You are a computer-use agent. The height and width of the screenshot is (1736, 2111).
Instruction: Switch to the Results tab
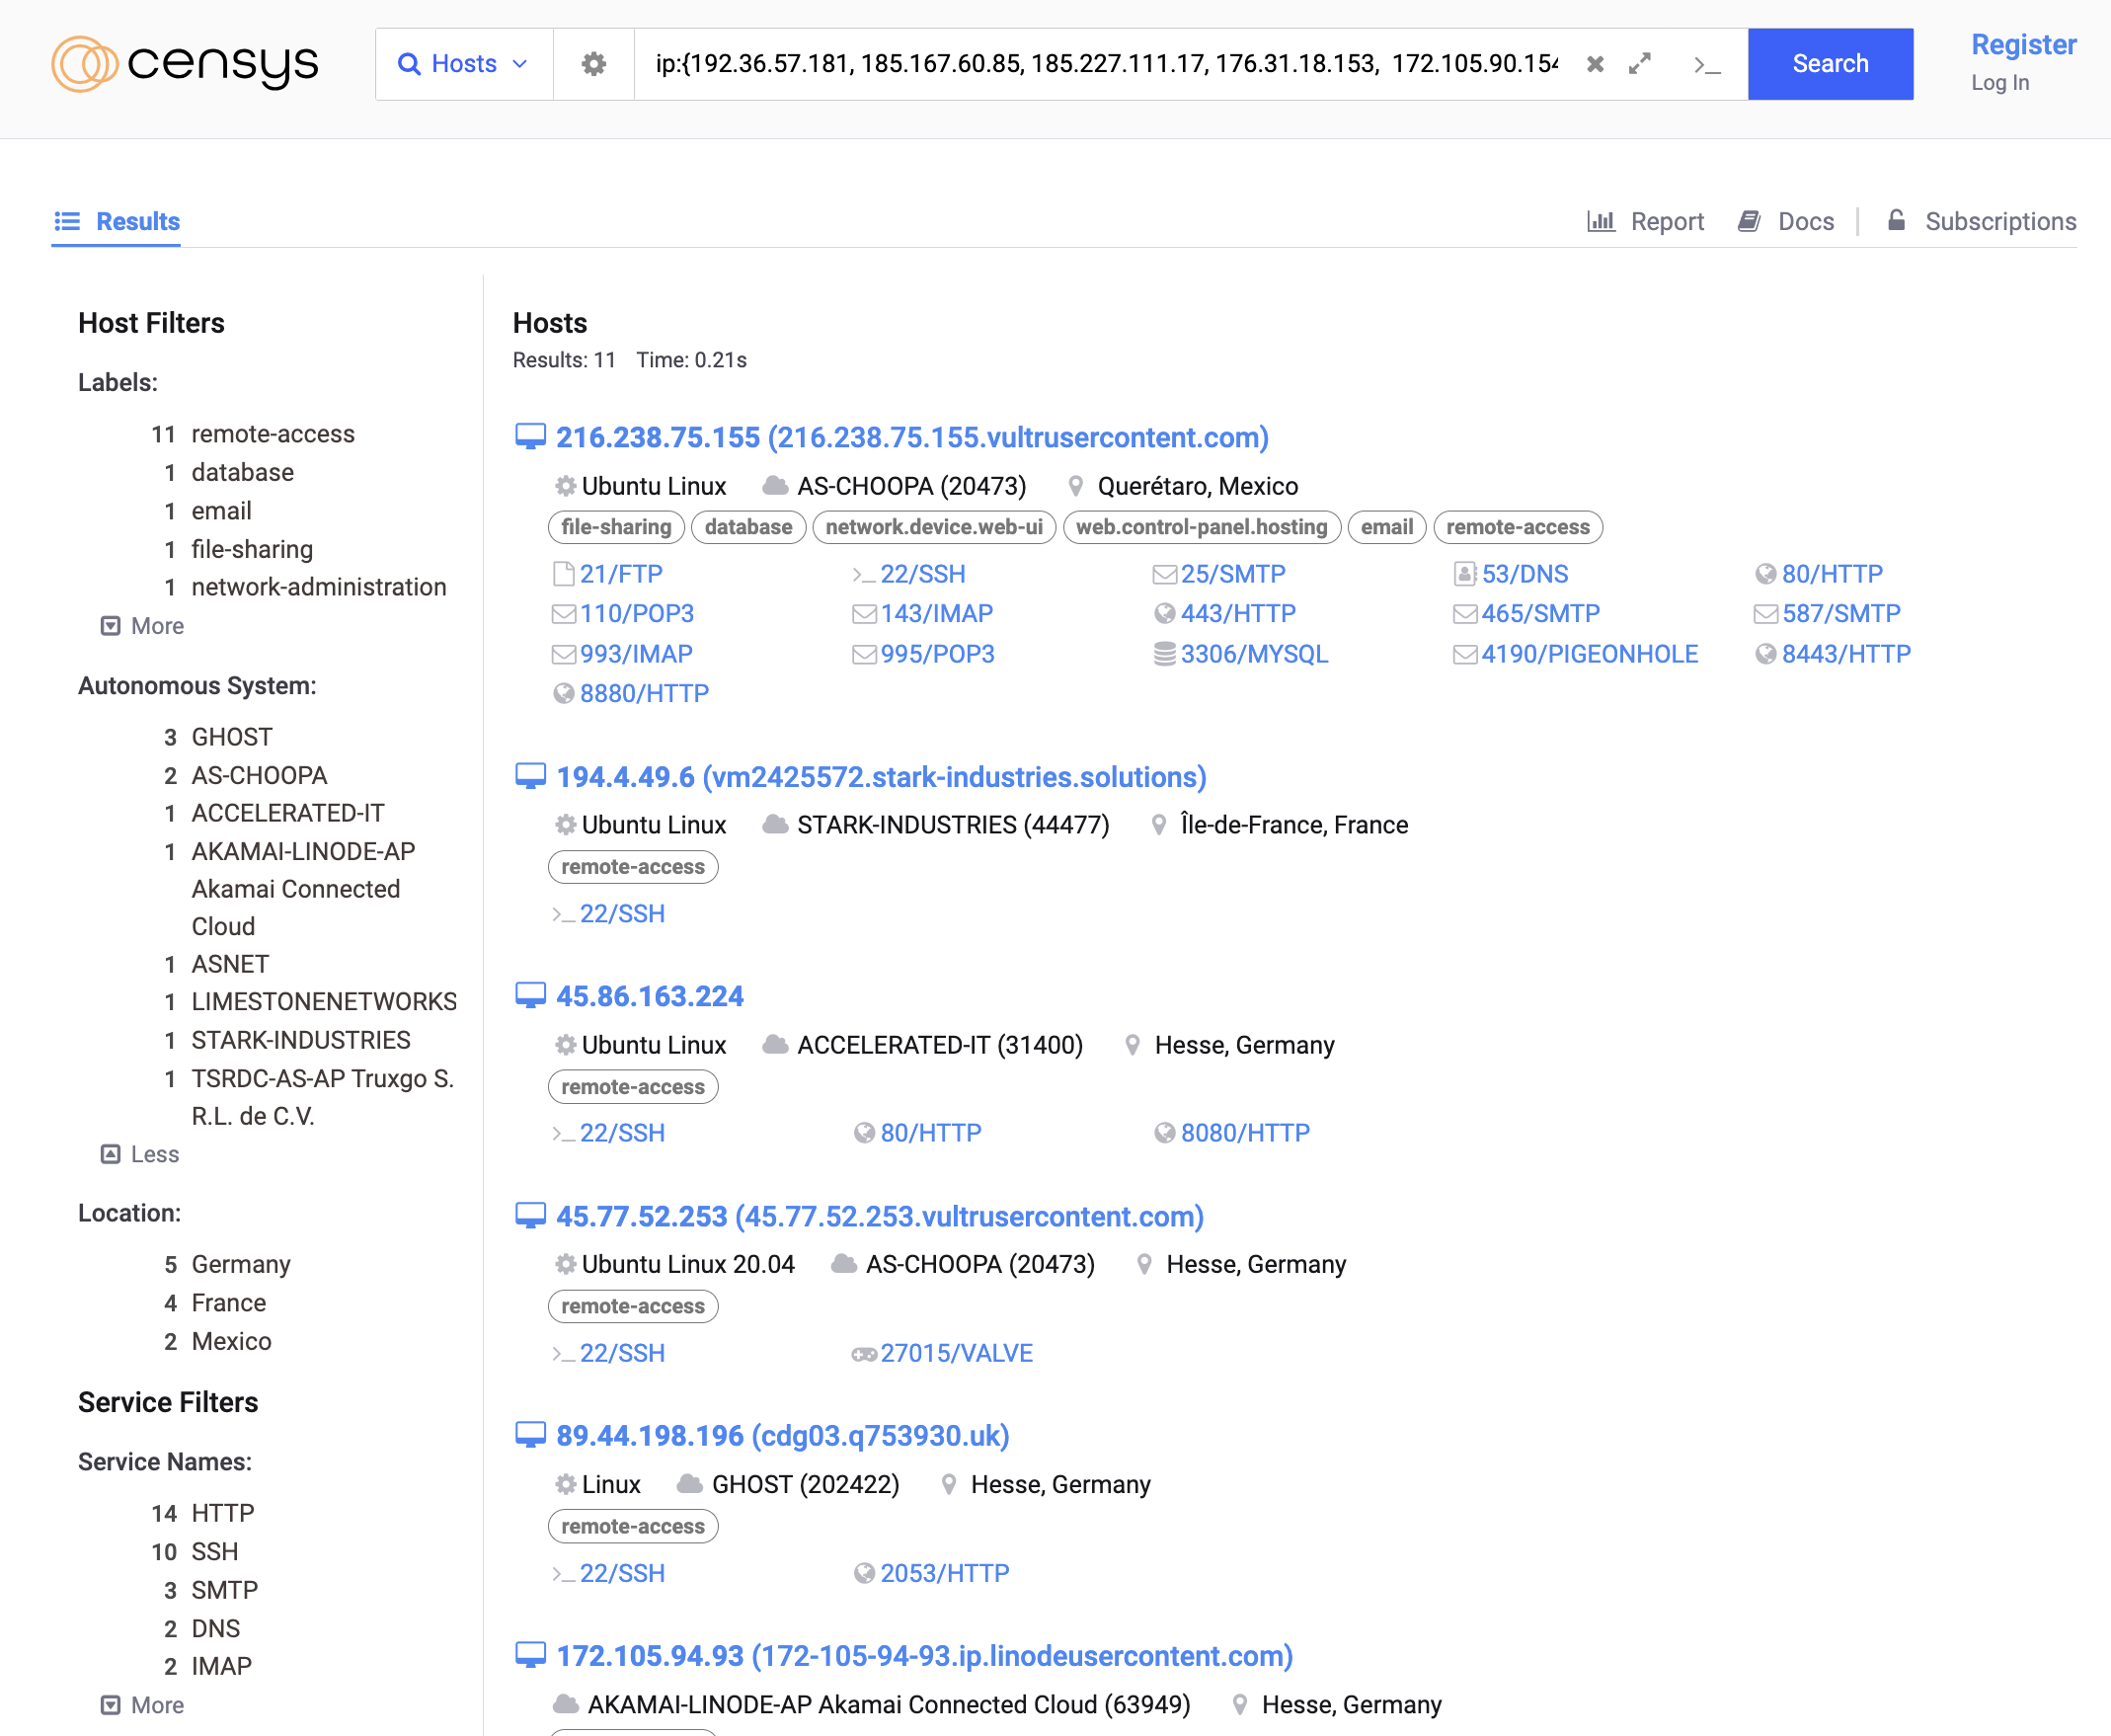pyautogui.click(x=117, y=221)
